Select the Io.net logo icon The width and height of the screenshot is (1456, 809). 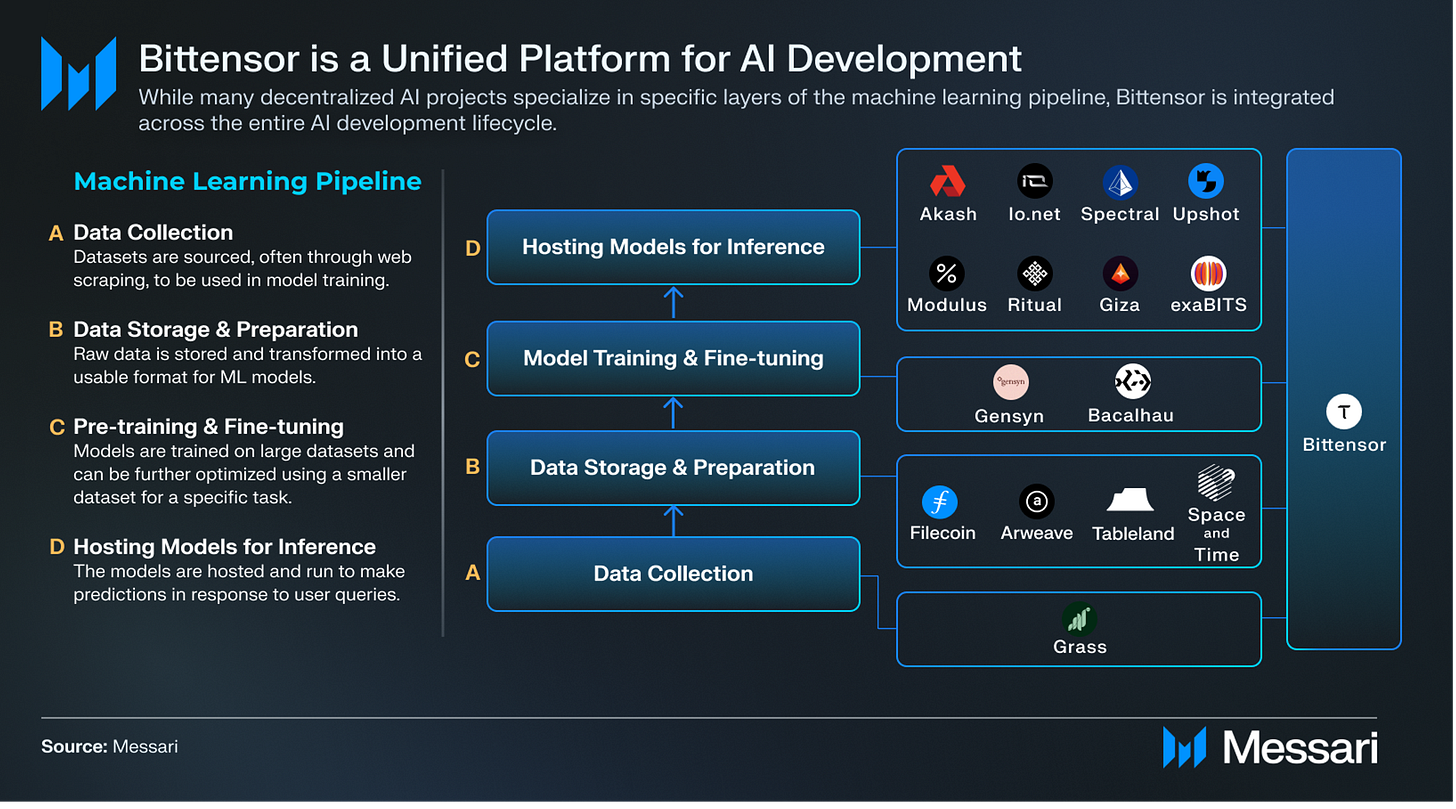1034,181
